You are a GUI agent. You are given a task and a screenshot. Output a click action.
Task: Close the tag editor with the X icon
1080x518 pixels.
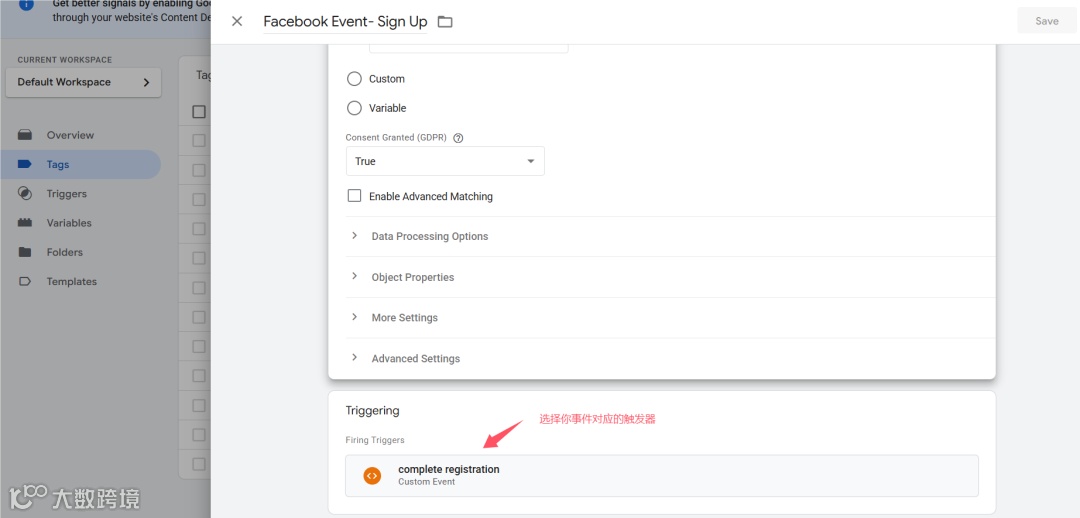click(x=237, y=21)
